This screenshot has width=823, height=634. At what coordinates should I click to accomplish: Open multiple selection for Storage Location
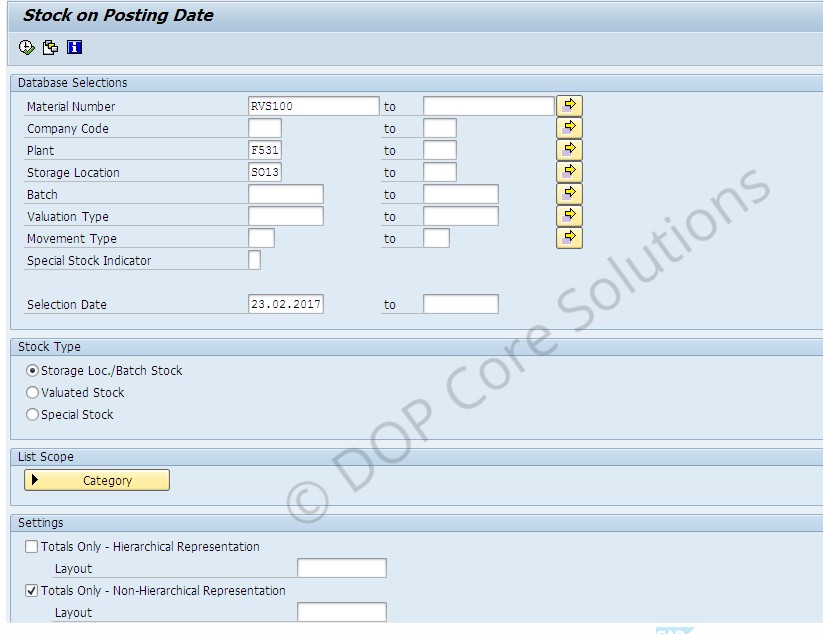[568, 171]
